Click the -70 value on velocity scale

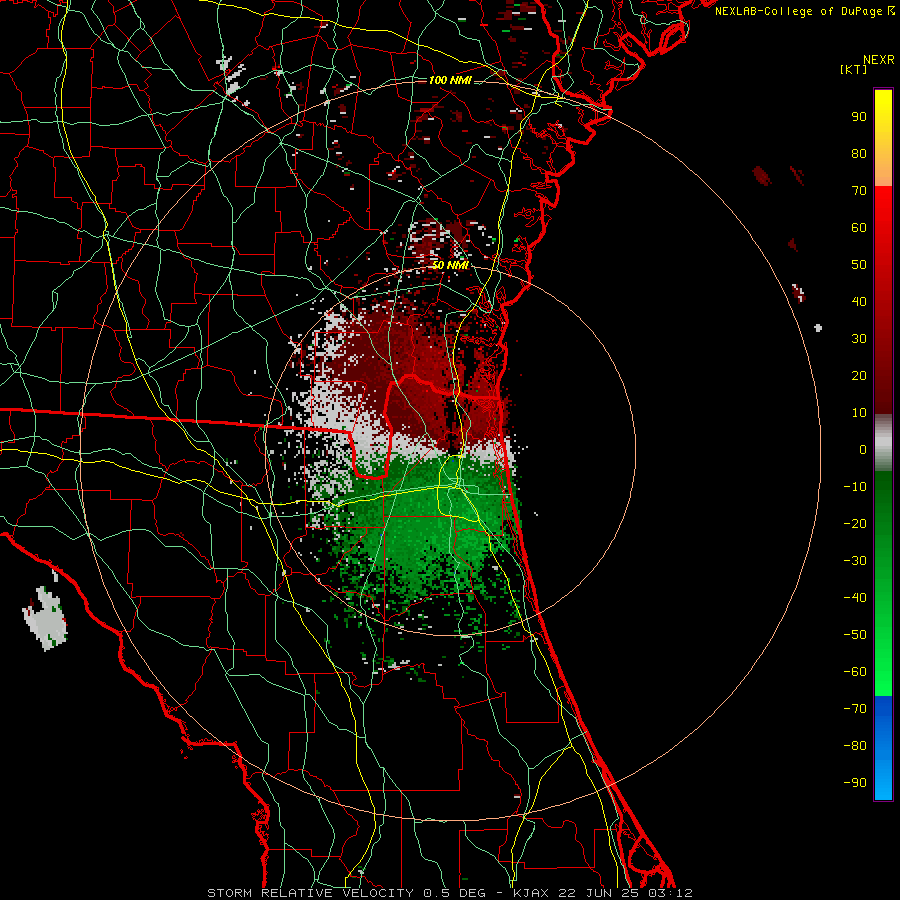pyautogui.click(x=855, y=709)
